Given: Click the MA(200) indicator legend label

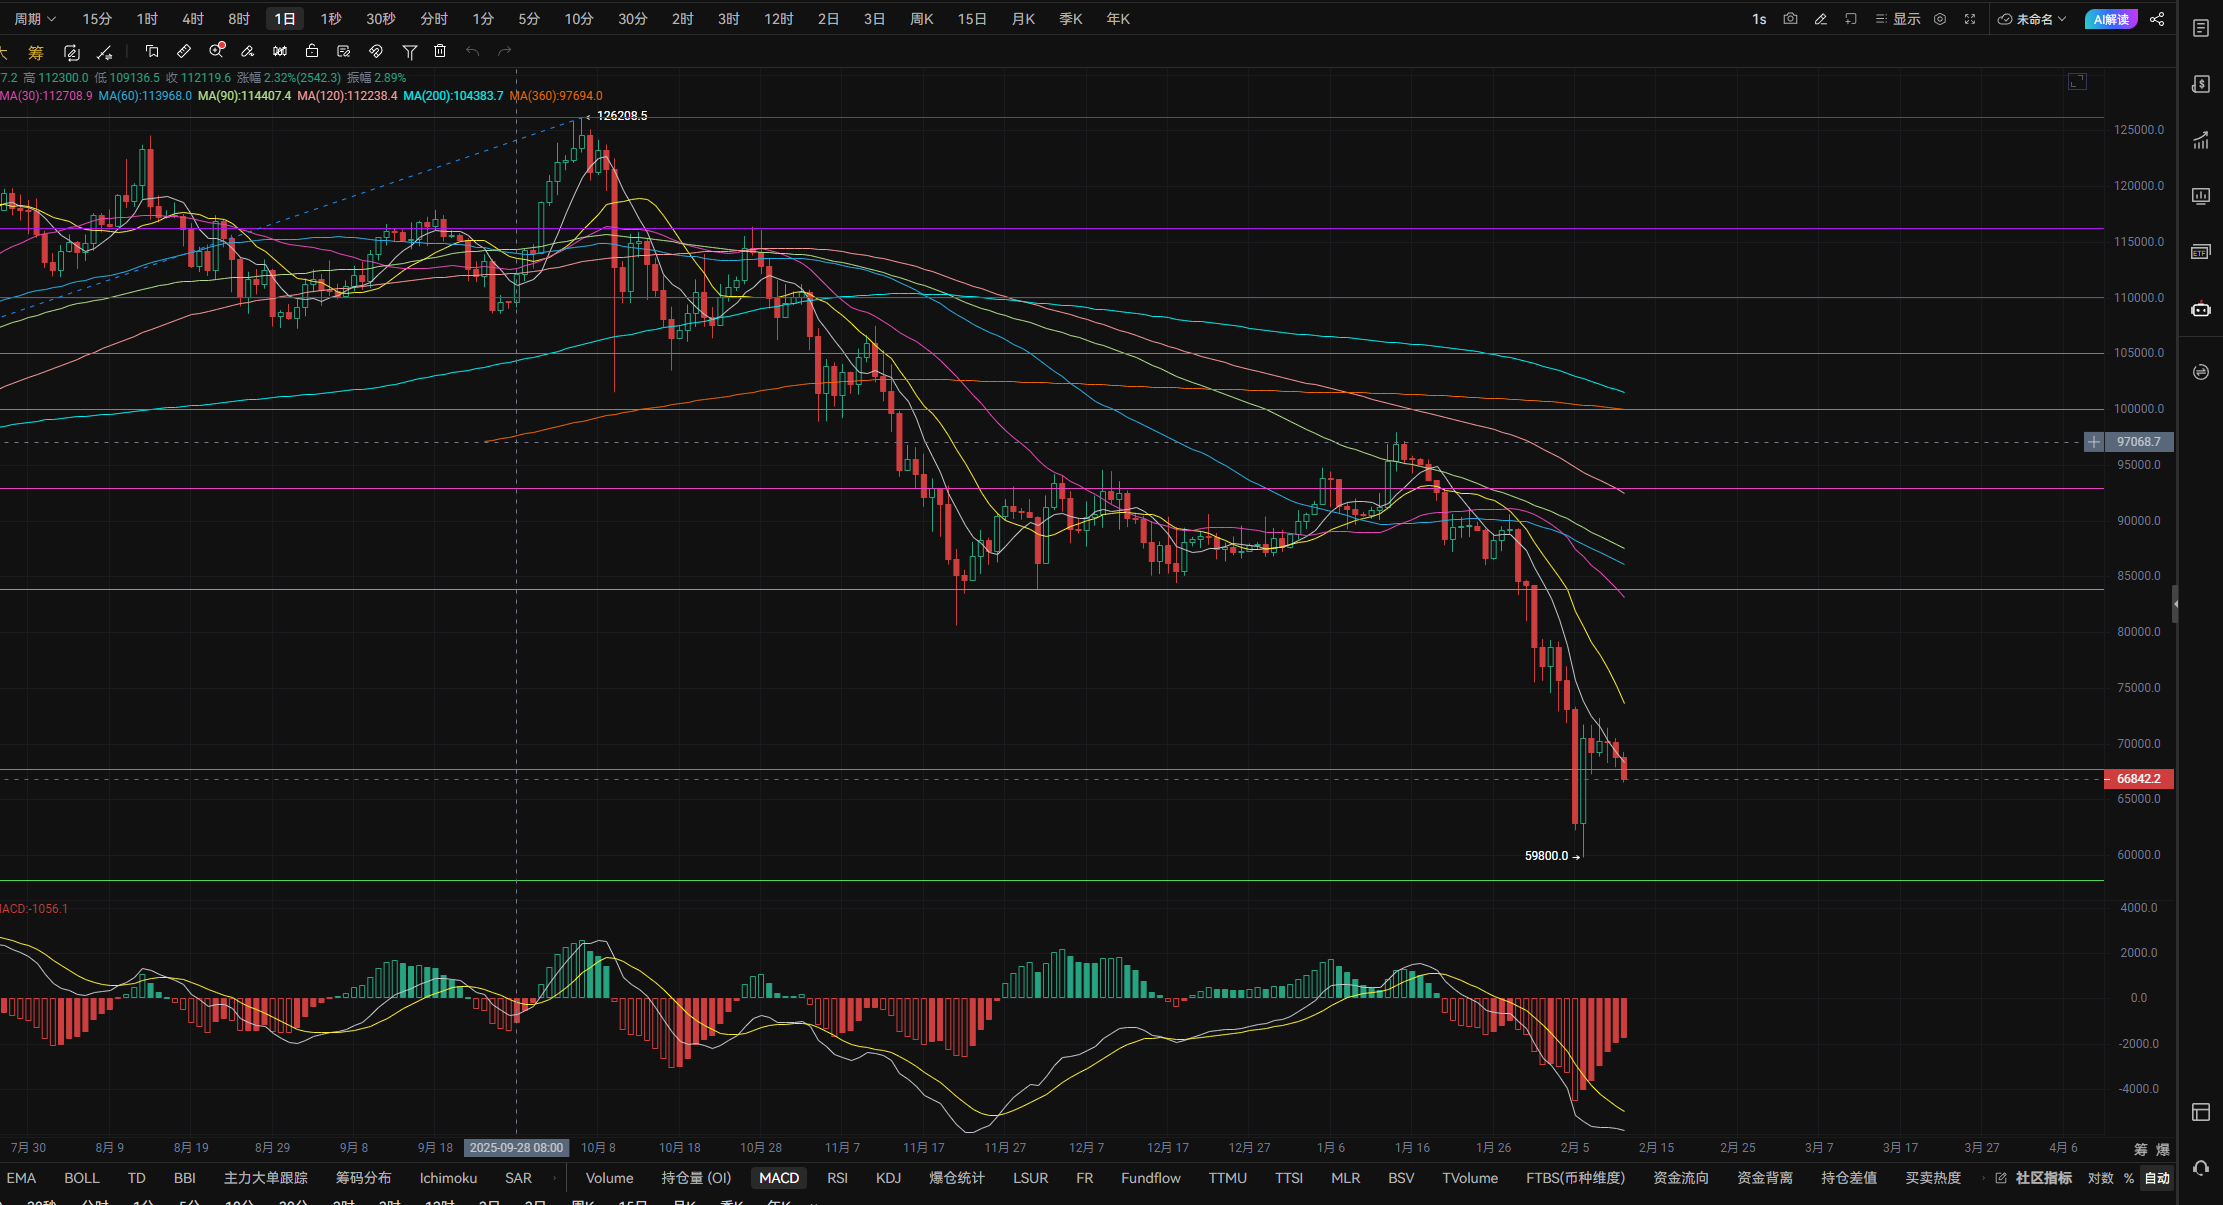Looking at the screenshot, I should pos(453,96).
